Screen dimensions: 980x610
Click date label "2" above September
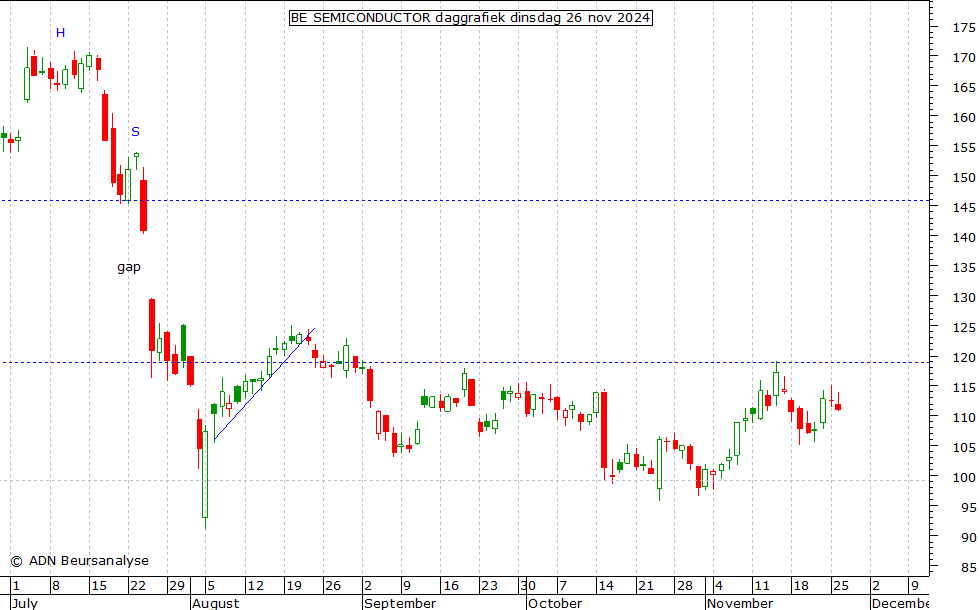[368, 586]
